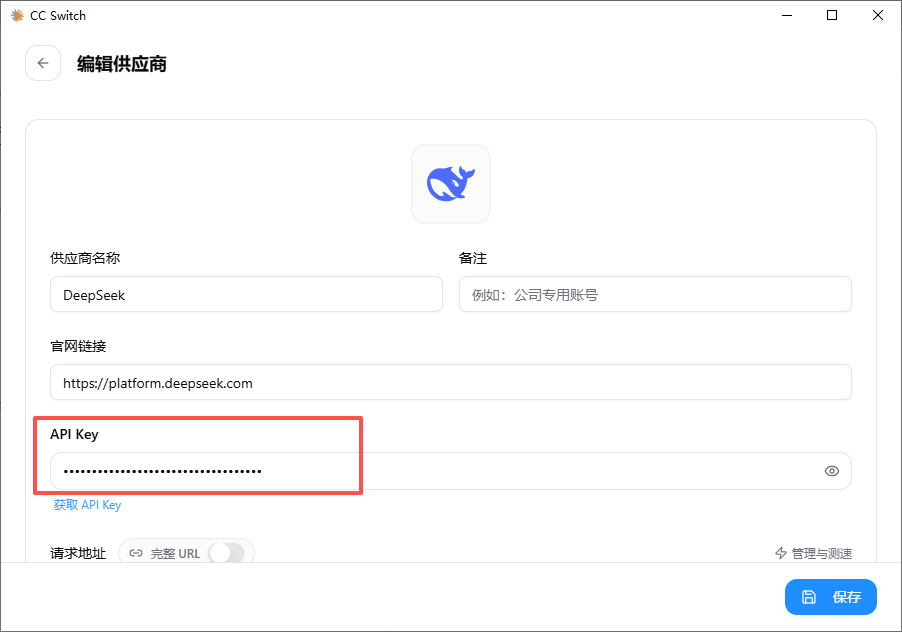Click the 保存 save button
The image size is (902, 632).
click(x=831, y=597)
